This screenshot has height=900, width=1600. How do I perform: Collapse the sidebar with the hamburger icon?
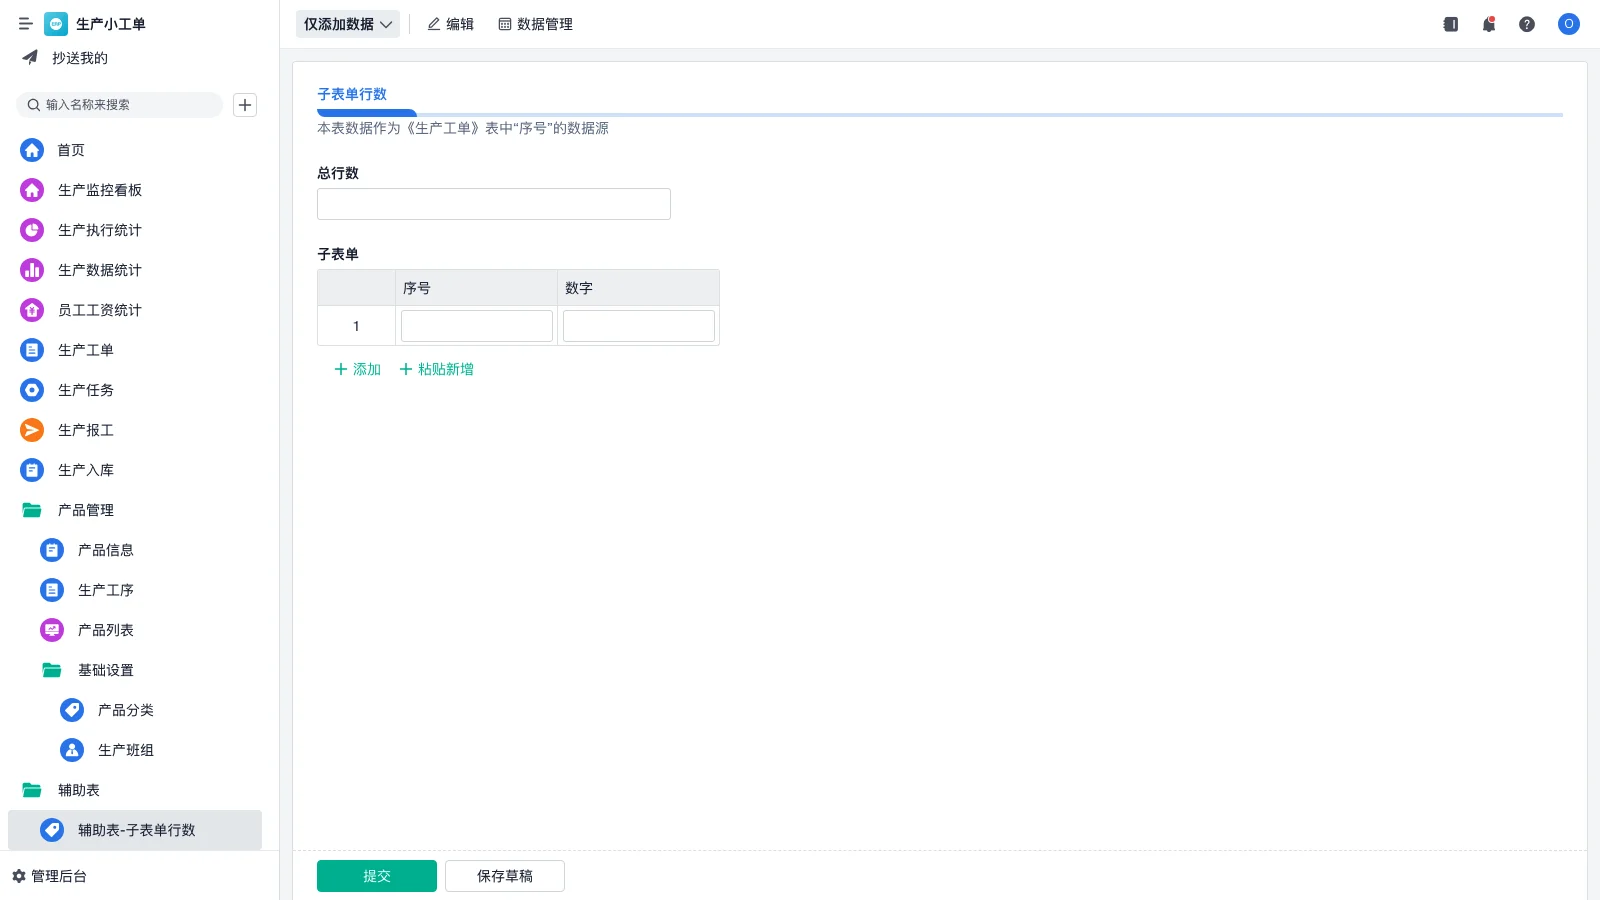click(26, 24)
